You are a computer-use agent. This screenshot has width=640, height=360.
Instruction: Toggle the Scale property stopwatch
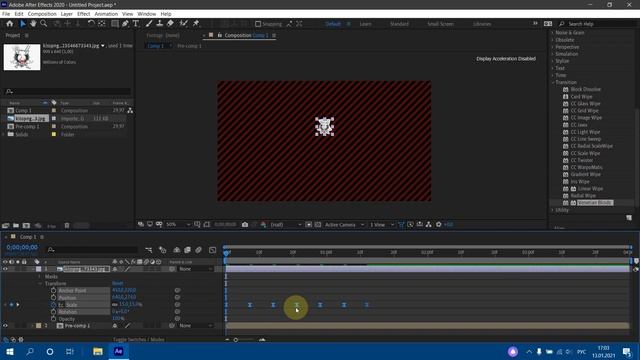pyautogui.click(x=53, y=304)
